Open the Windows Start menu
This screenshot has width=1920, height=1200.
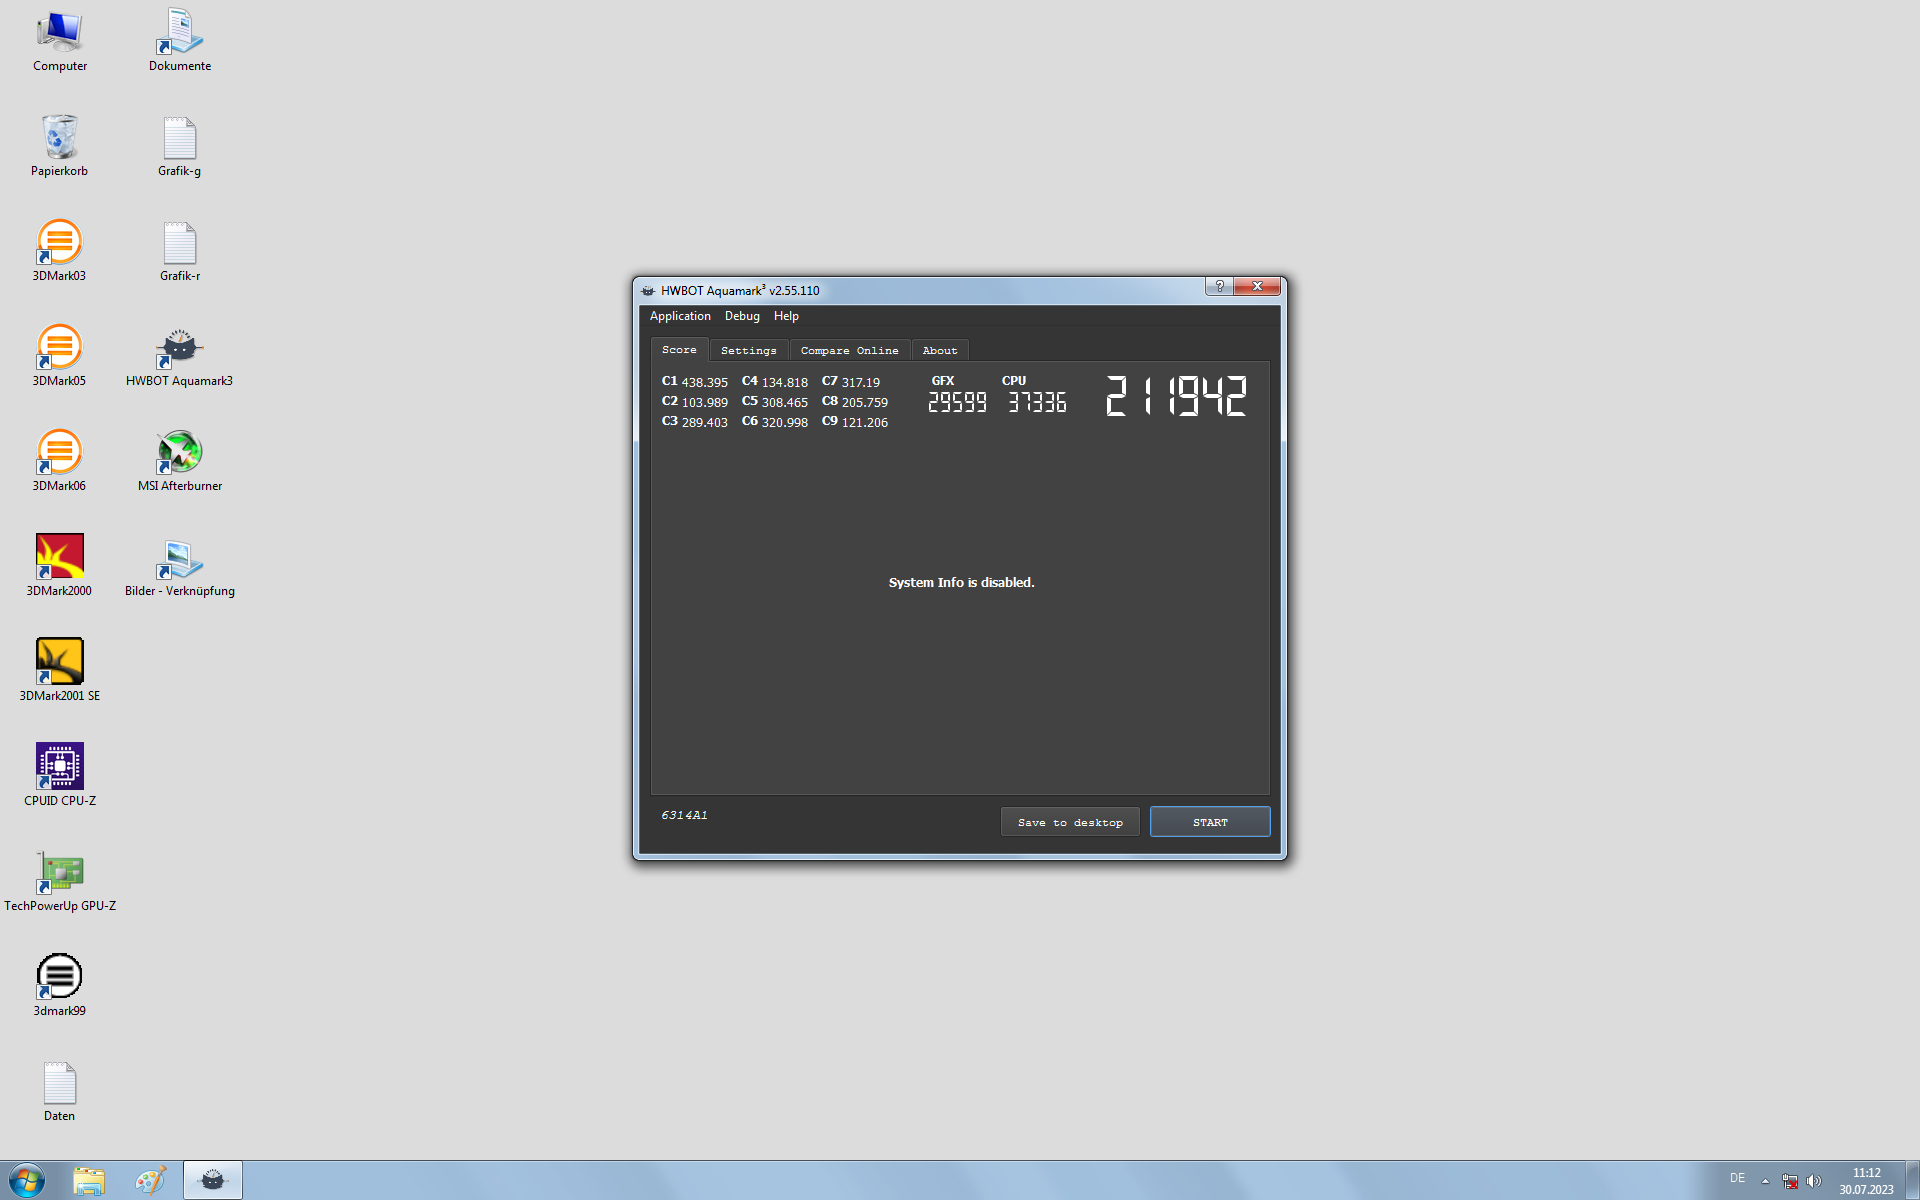coord(27,1181)
